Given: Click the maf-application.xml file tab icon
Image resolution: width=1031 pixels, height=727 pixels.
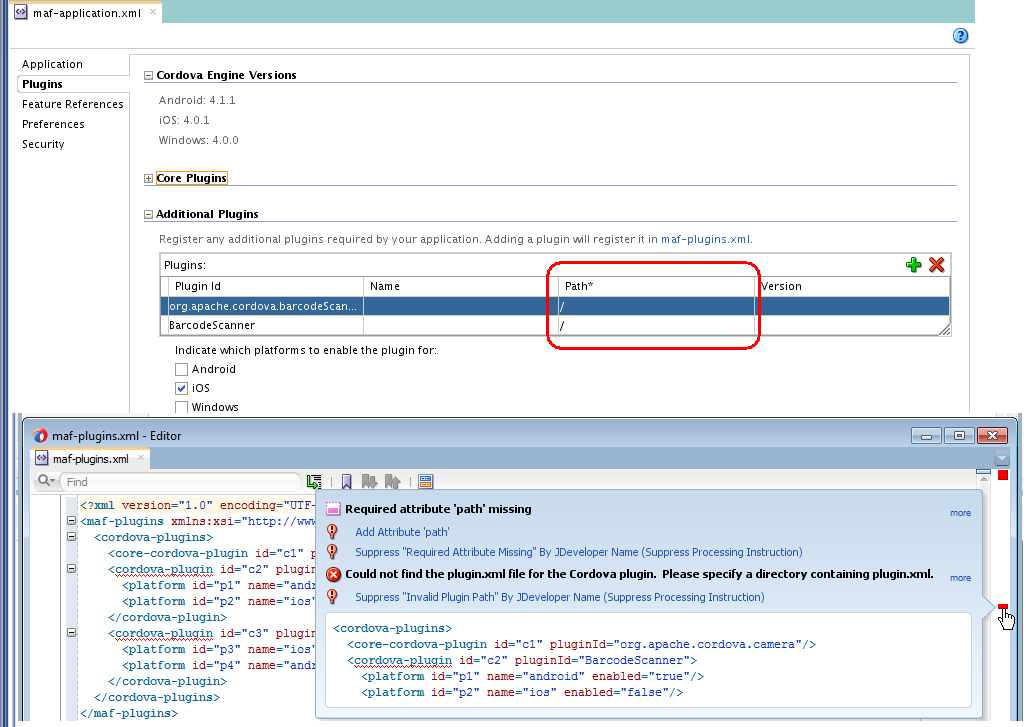Looking at the screenshot, I should 21,12.
